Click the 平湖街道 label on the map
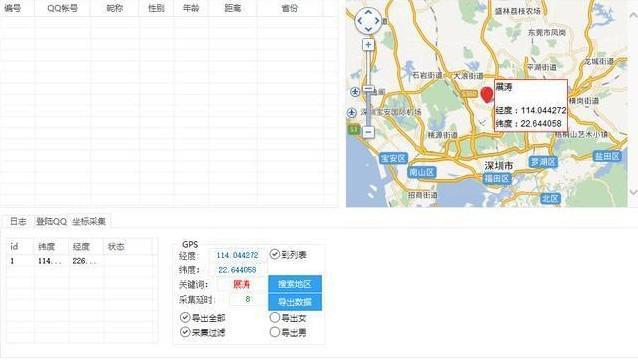The image size is (638, 364). coord(542,67)
